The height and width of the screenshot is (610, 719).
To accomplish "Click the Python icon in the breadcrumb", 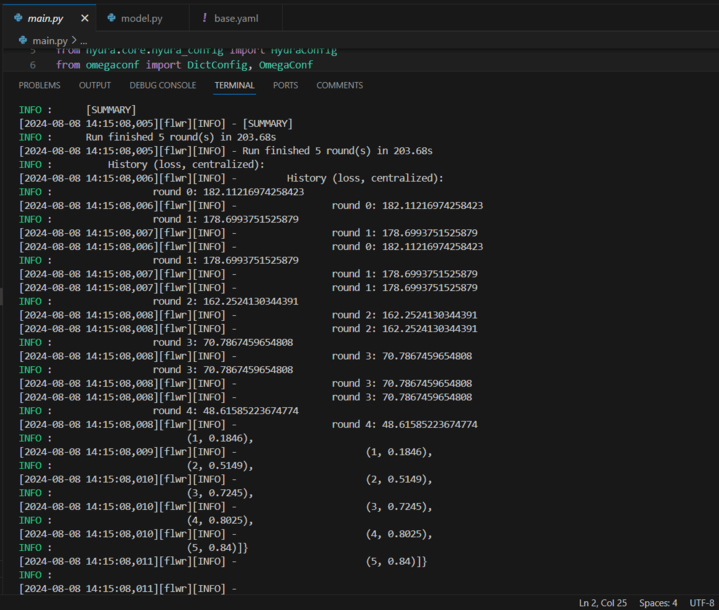I will [x=24, y=41].
